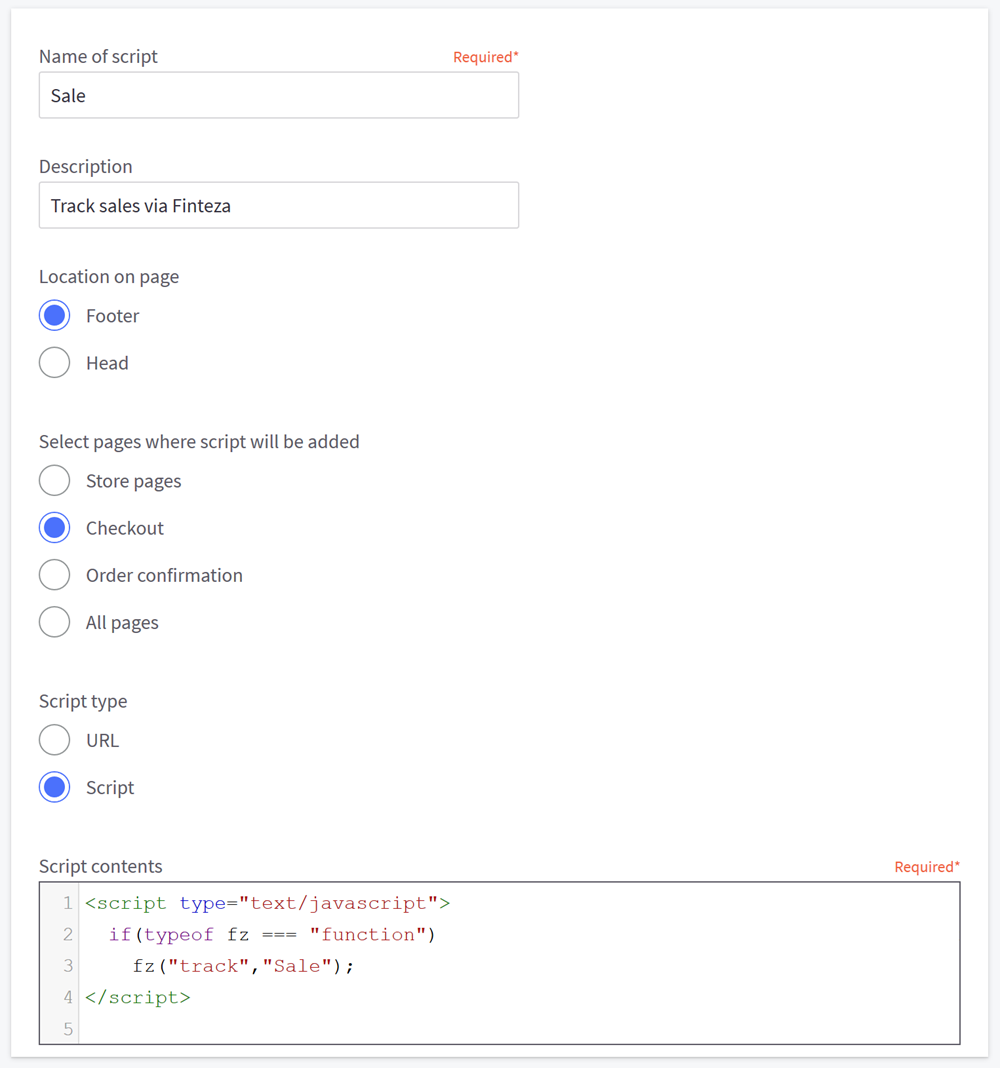Pick the Checkout pages radio button
The width and height of the screenshot is (1000, 1068).
[55, 528]
